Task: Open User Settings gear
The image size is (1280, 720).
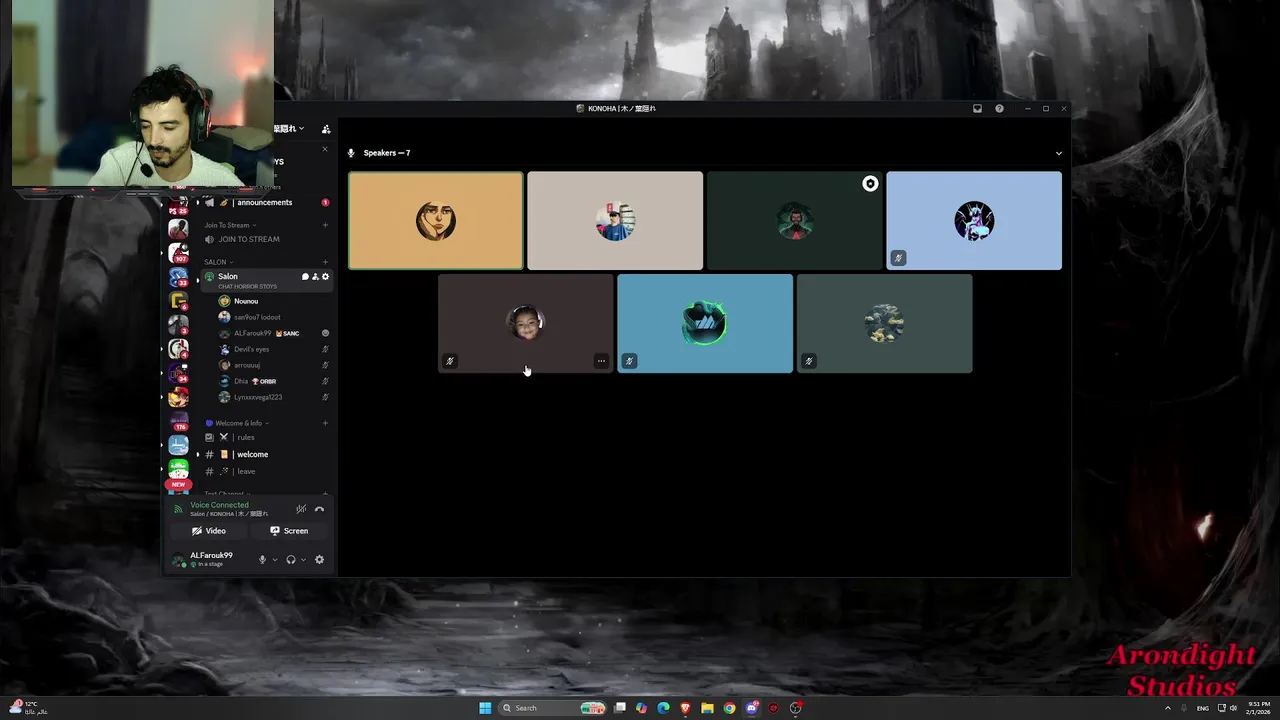Action: pyautogui.click(x=320, y=559)
